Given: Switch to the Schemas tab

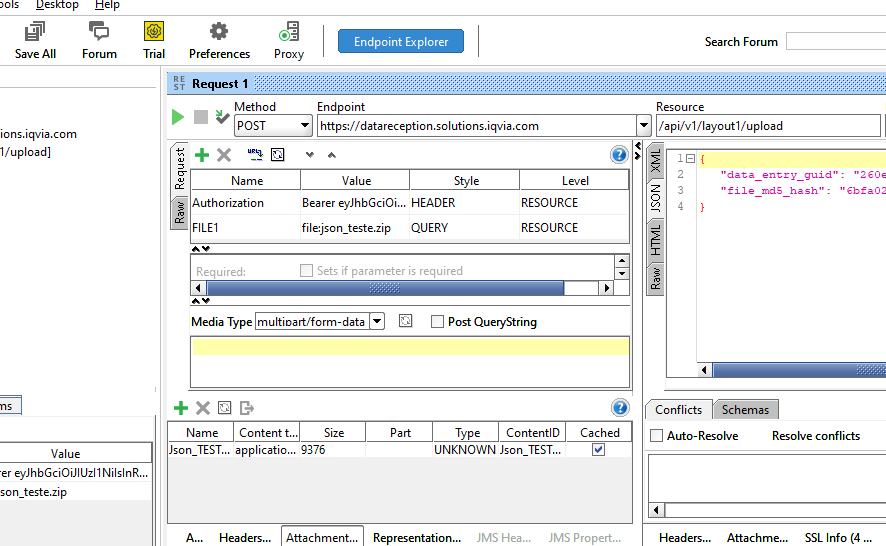Looking at the screenshot, I should pyautogui.click(x=745, y=409).
